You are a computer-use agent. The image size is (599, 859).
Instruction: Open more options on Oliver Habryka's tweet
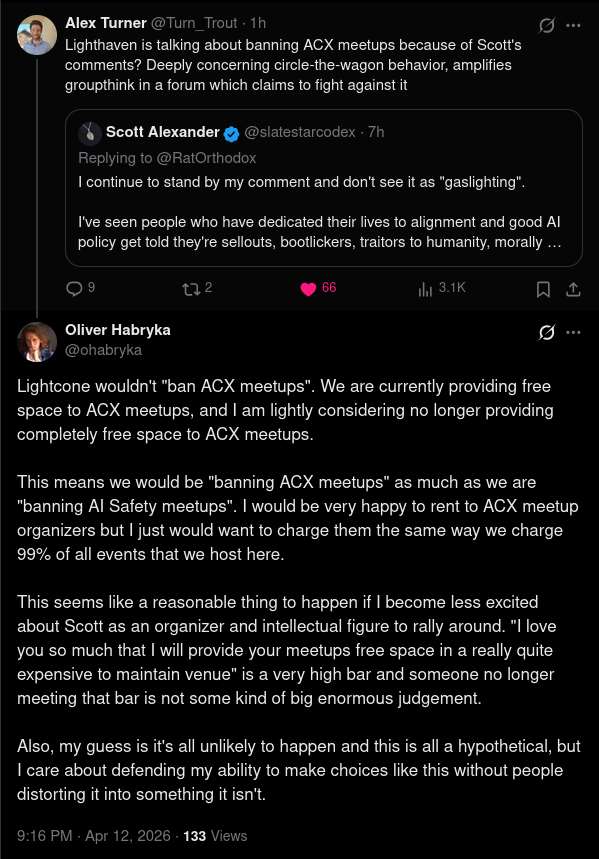tap(574, 331)
